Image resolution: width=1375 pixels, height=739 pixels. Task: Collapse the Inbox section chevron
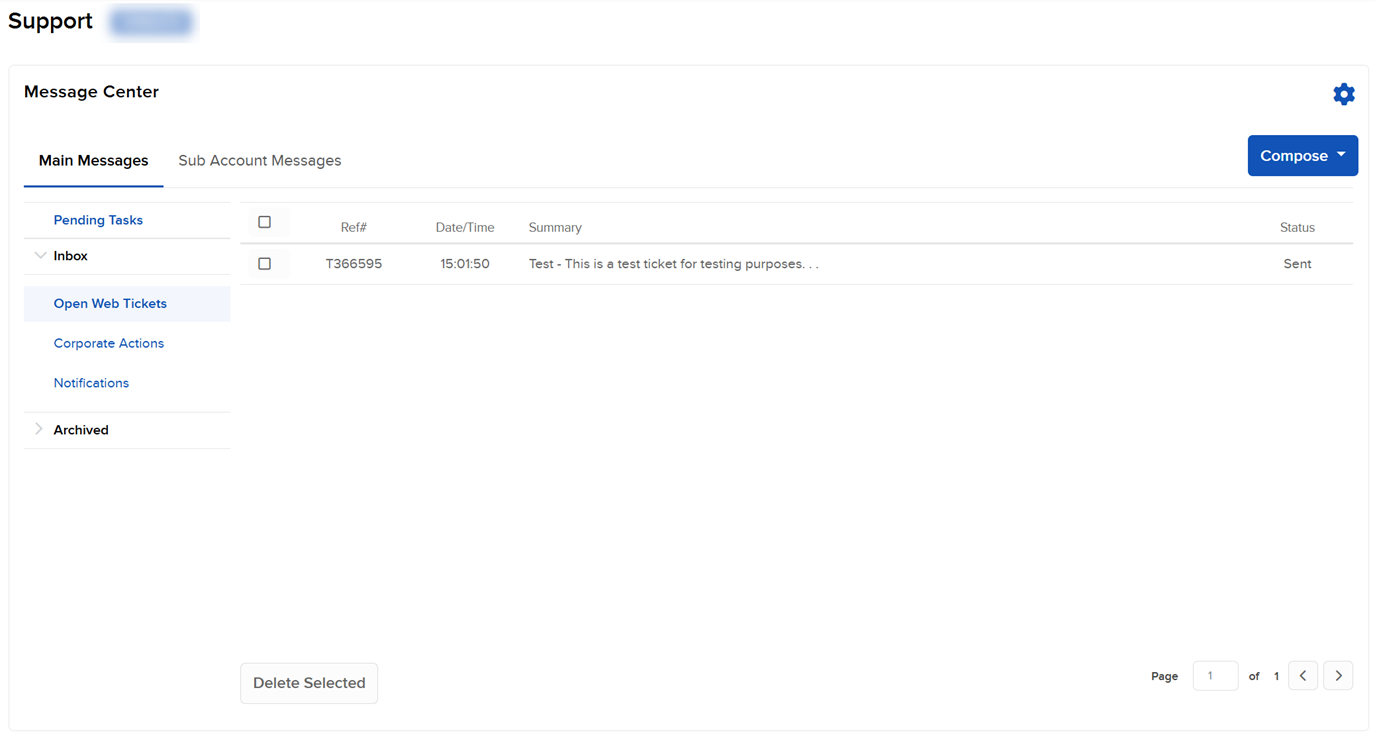coord(40,256)
